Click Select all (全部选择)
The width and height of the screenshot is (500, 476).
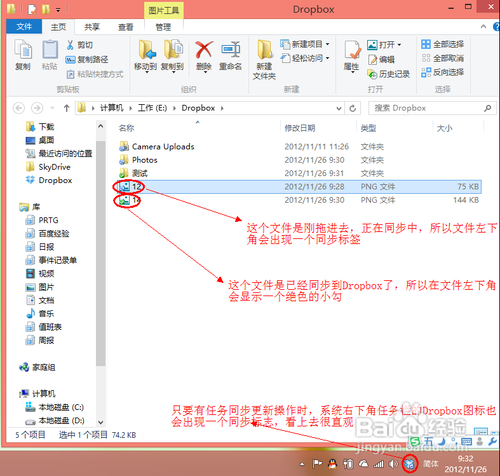point(442,44)
